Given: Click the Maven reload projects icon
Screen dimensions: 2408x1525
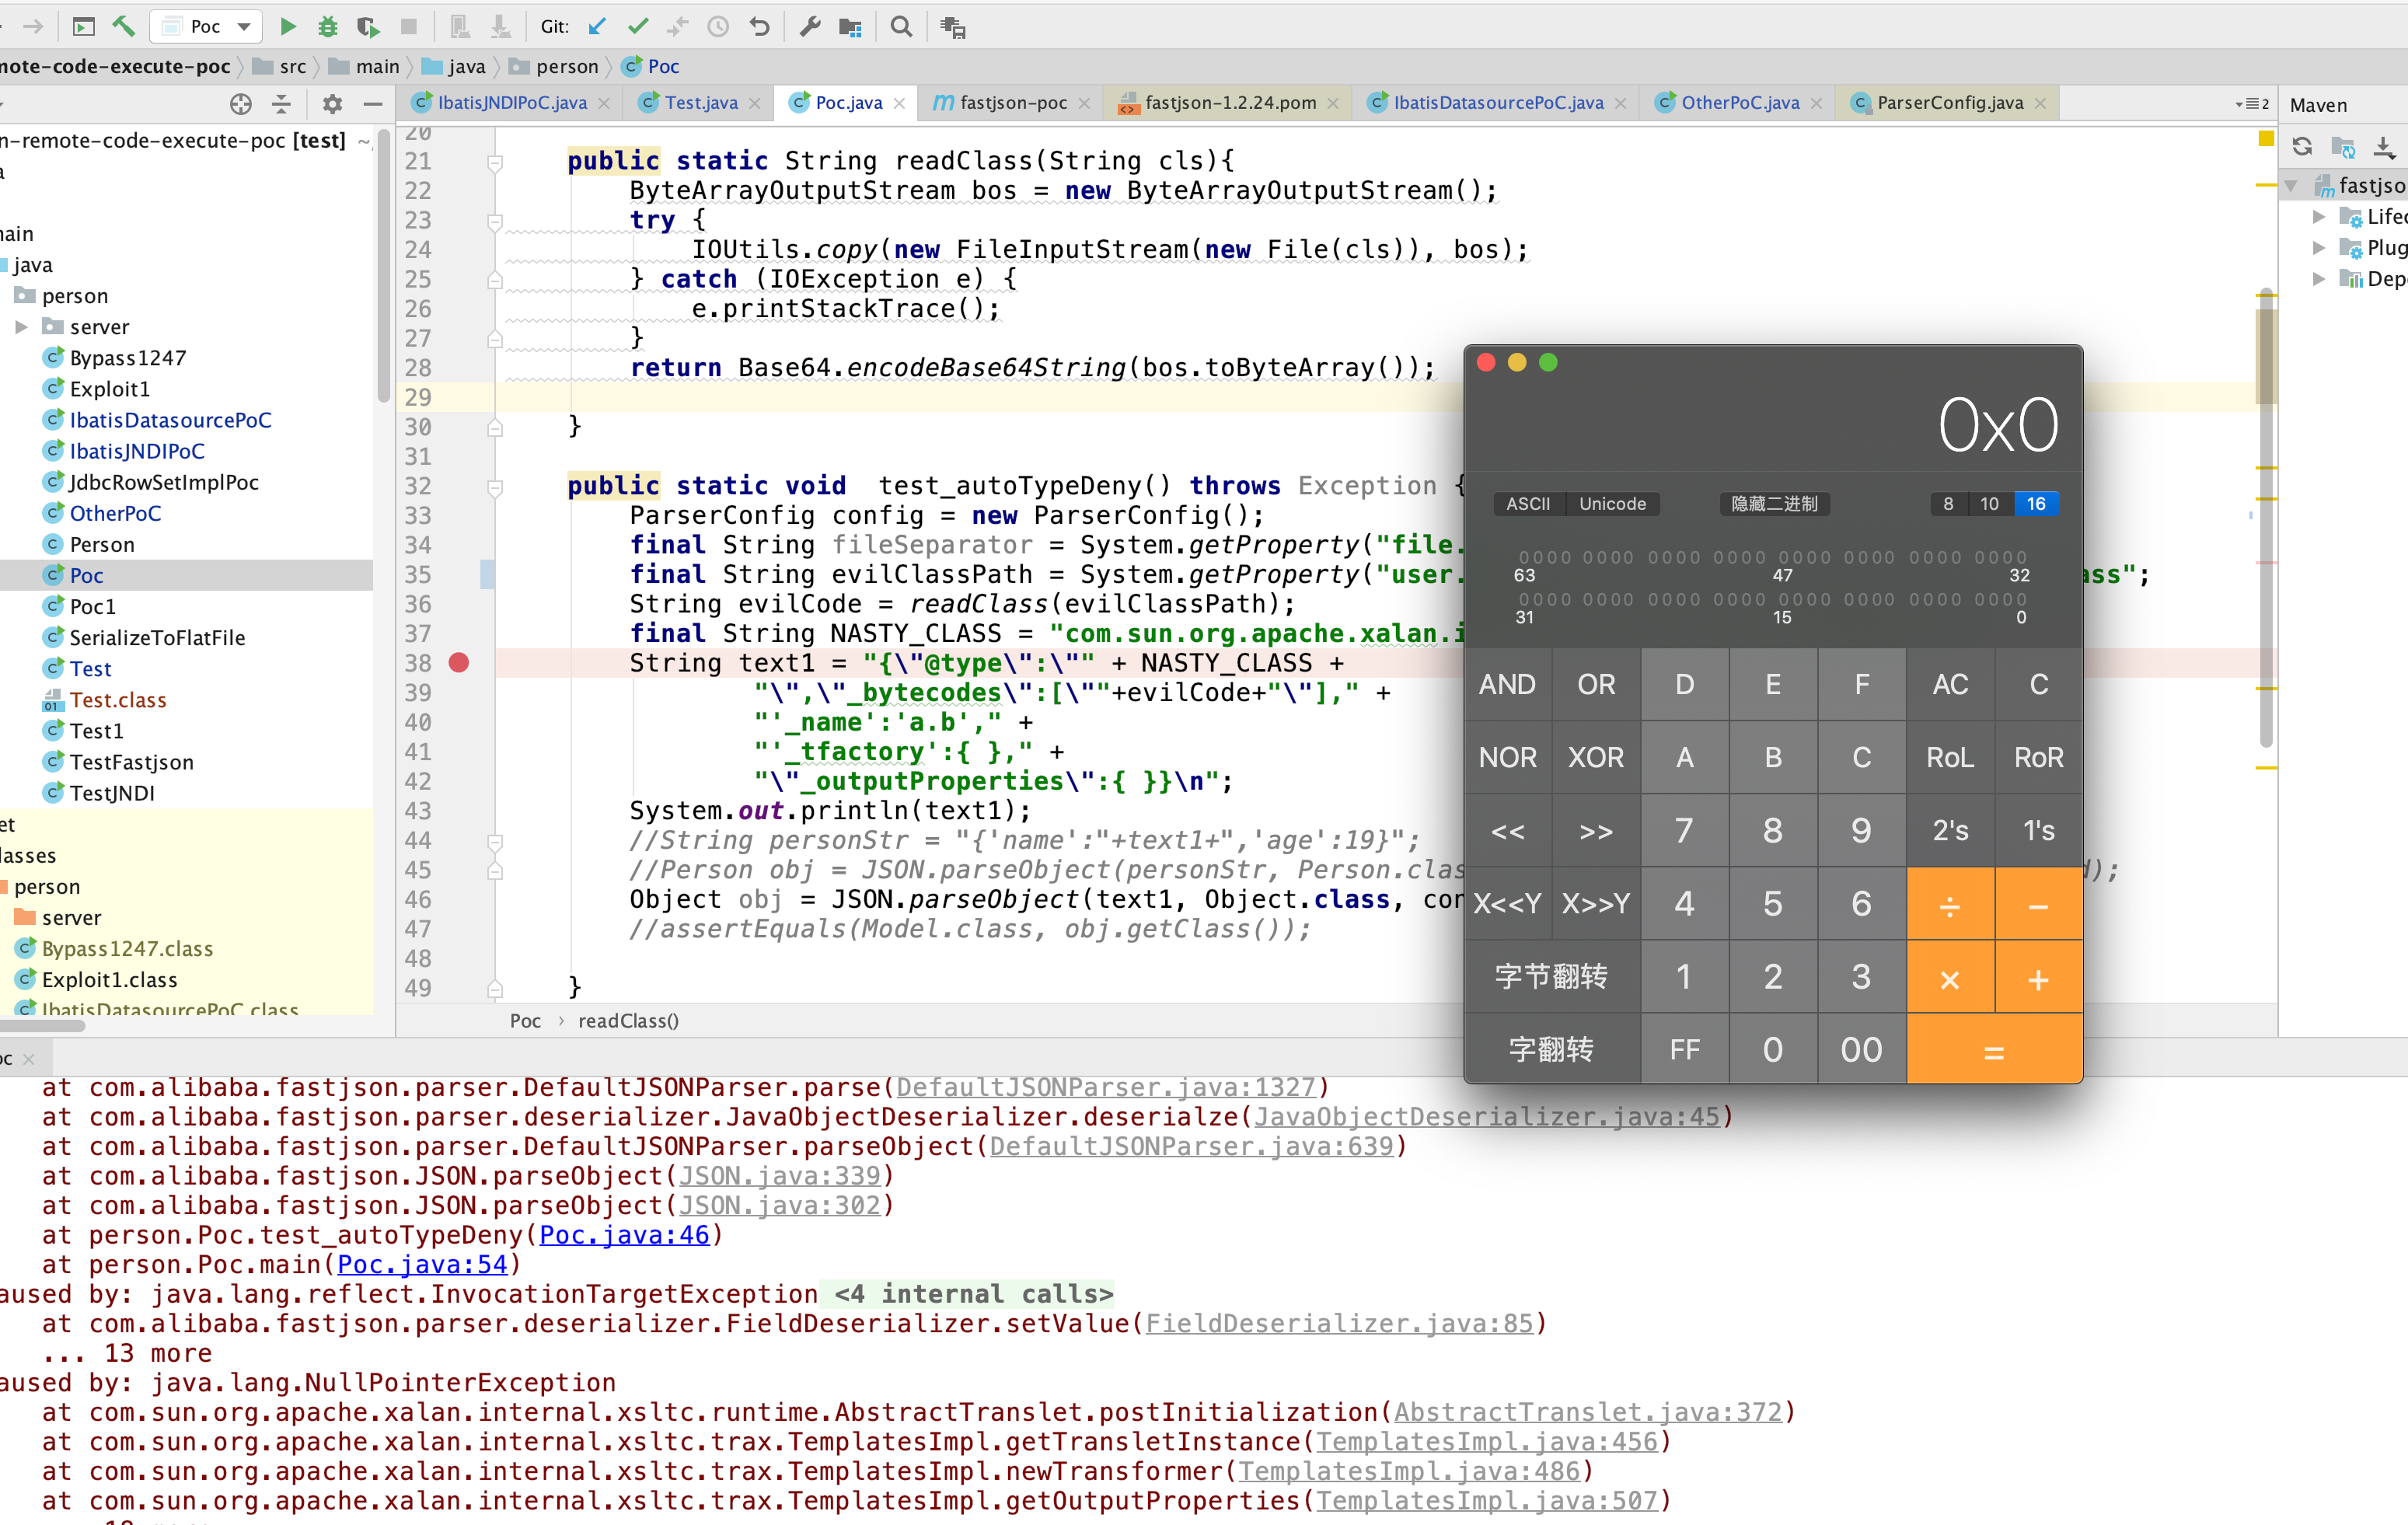Looking at the screenshot, I should pos(2302,147).
